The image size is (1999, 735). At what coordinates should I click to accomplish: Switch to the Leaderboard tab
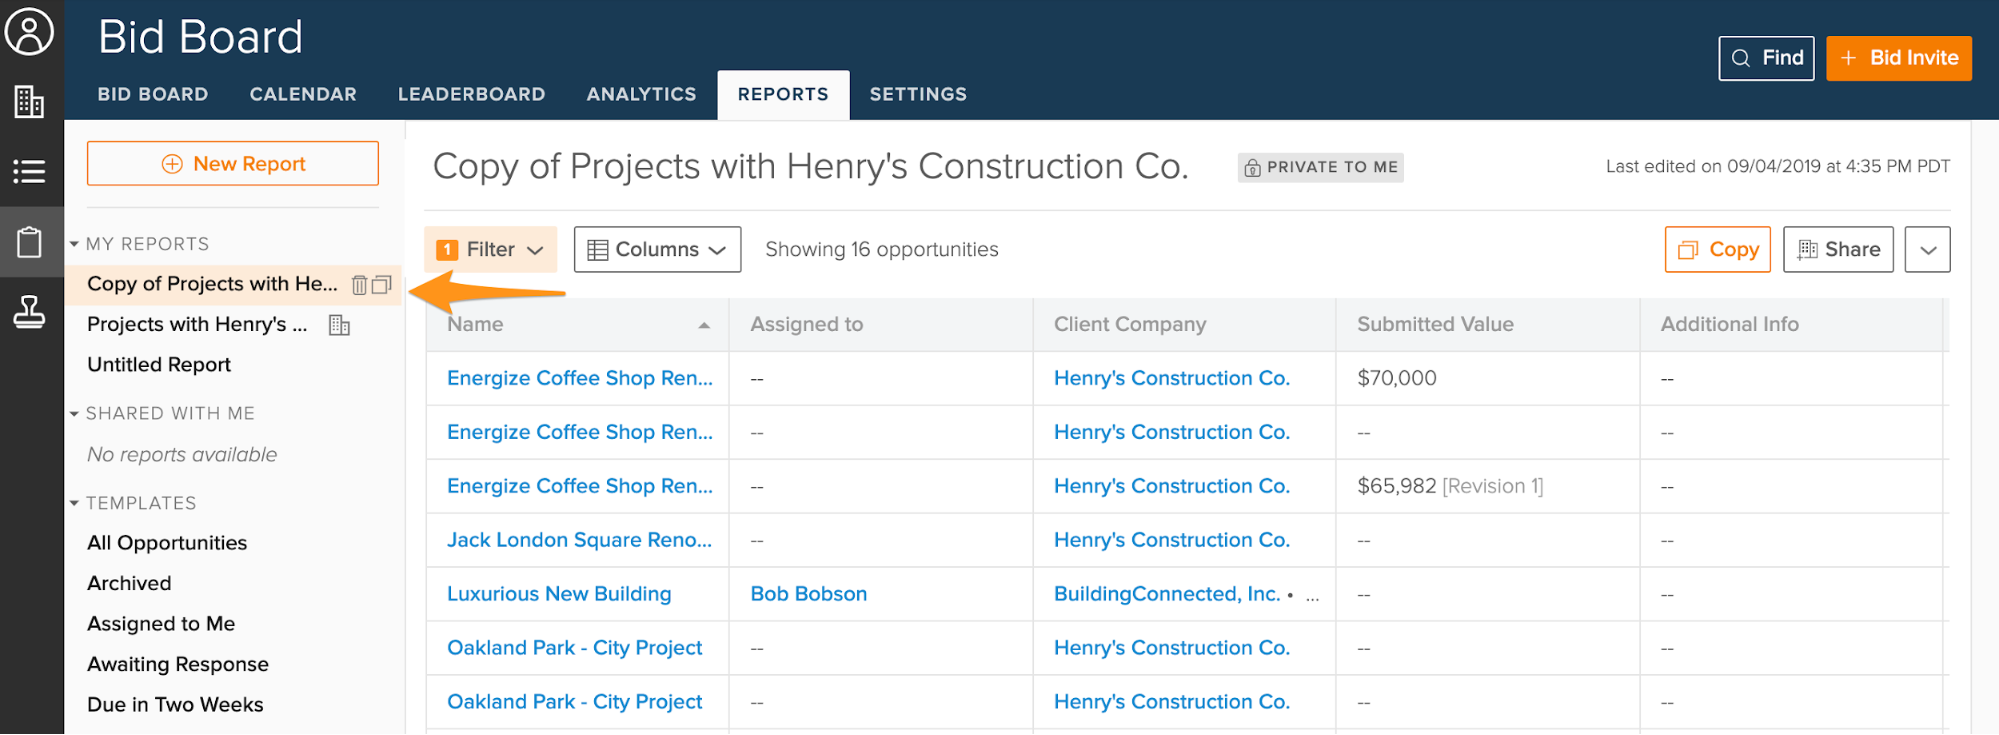pyautogui.click(x=471, y=94)
